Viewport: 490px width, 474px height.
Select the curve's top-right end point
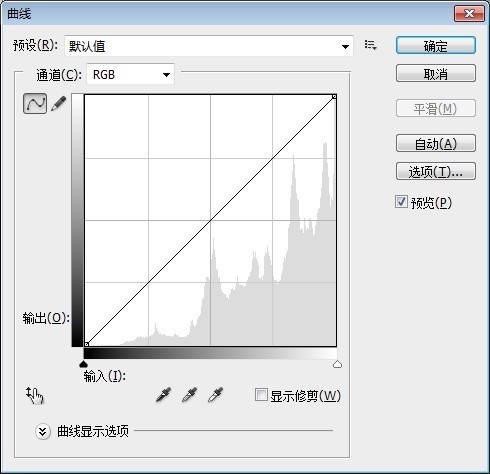pyautogui.click(x=334, y=97)
